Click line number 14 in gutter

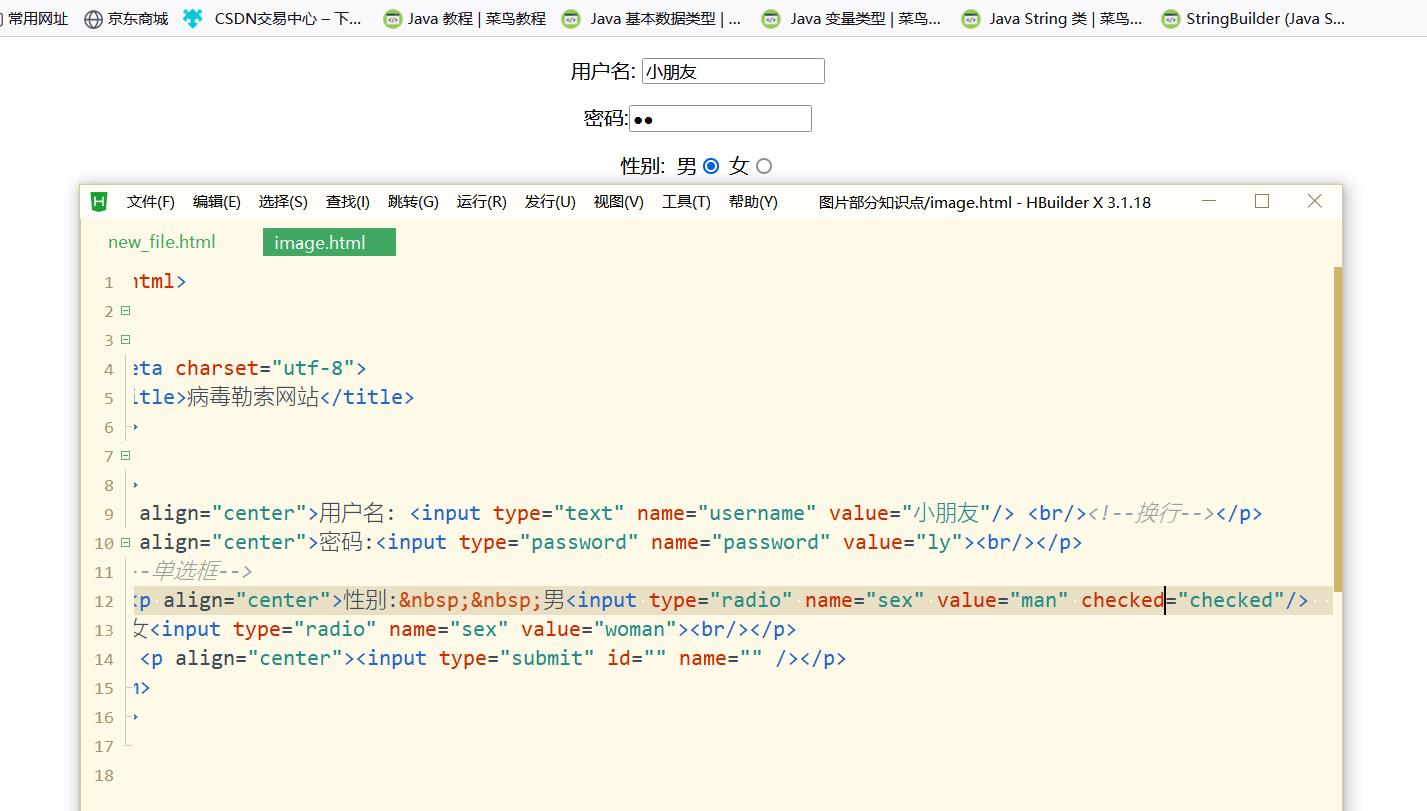tap(104, 659)
